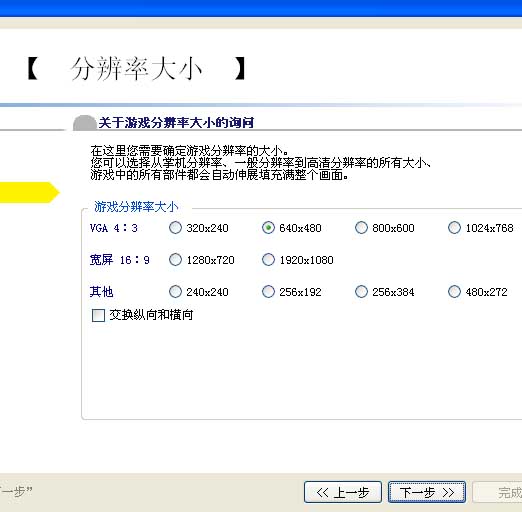This screenshot has width=522, height=512.
Task: Click the 宽屏 16:9 row label
Action: (x=120, y=260)
